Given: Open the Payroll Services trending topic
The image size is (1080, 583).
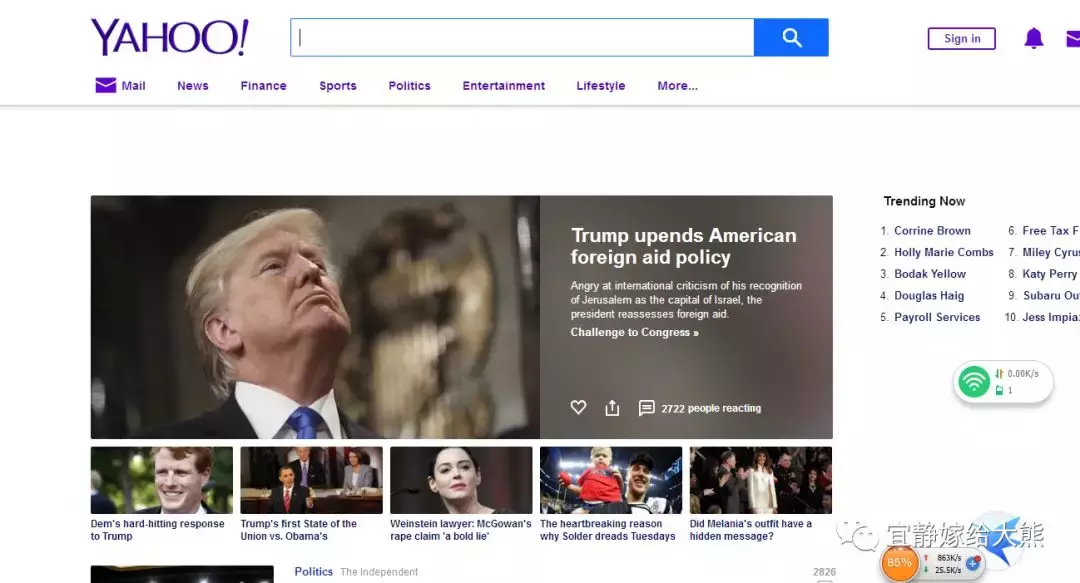Looking at the screenshot, I should tap(937, 317).
